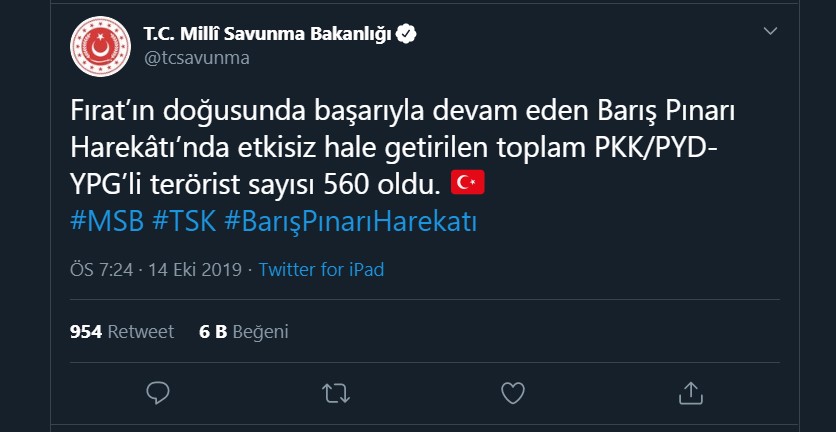The image size is (836, 432).
Task: View the 954 Retweet list
Action: 122,332
